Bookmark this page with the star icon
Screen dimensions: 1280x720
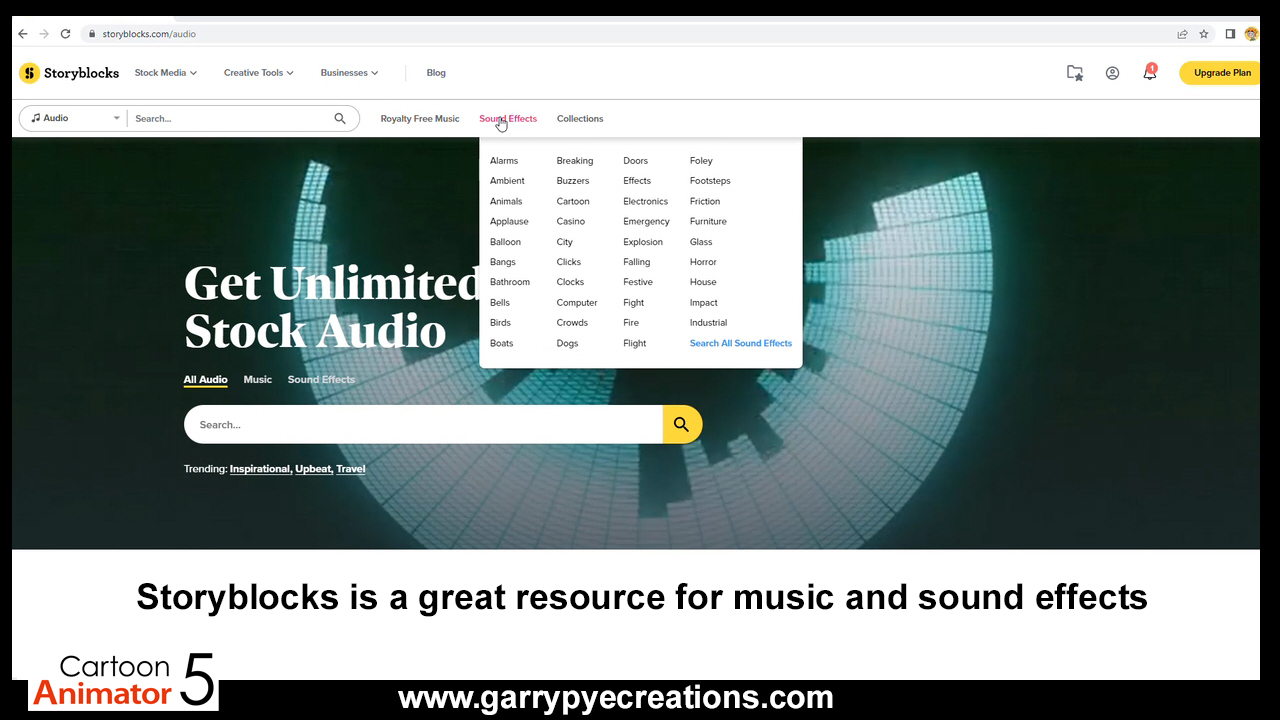tap(1204, 34)
